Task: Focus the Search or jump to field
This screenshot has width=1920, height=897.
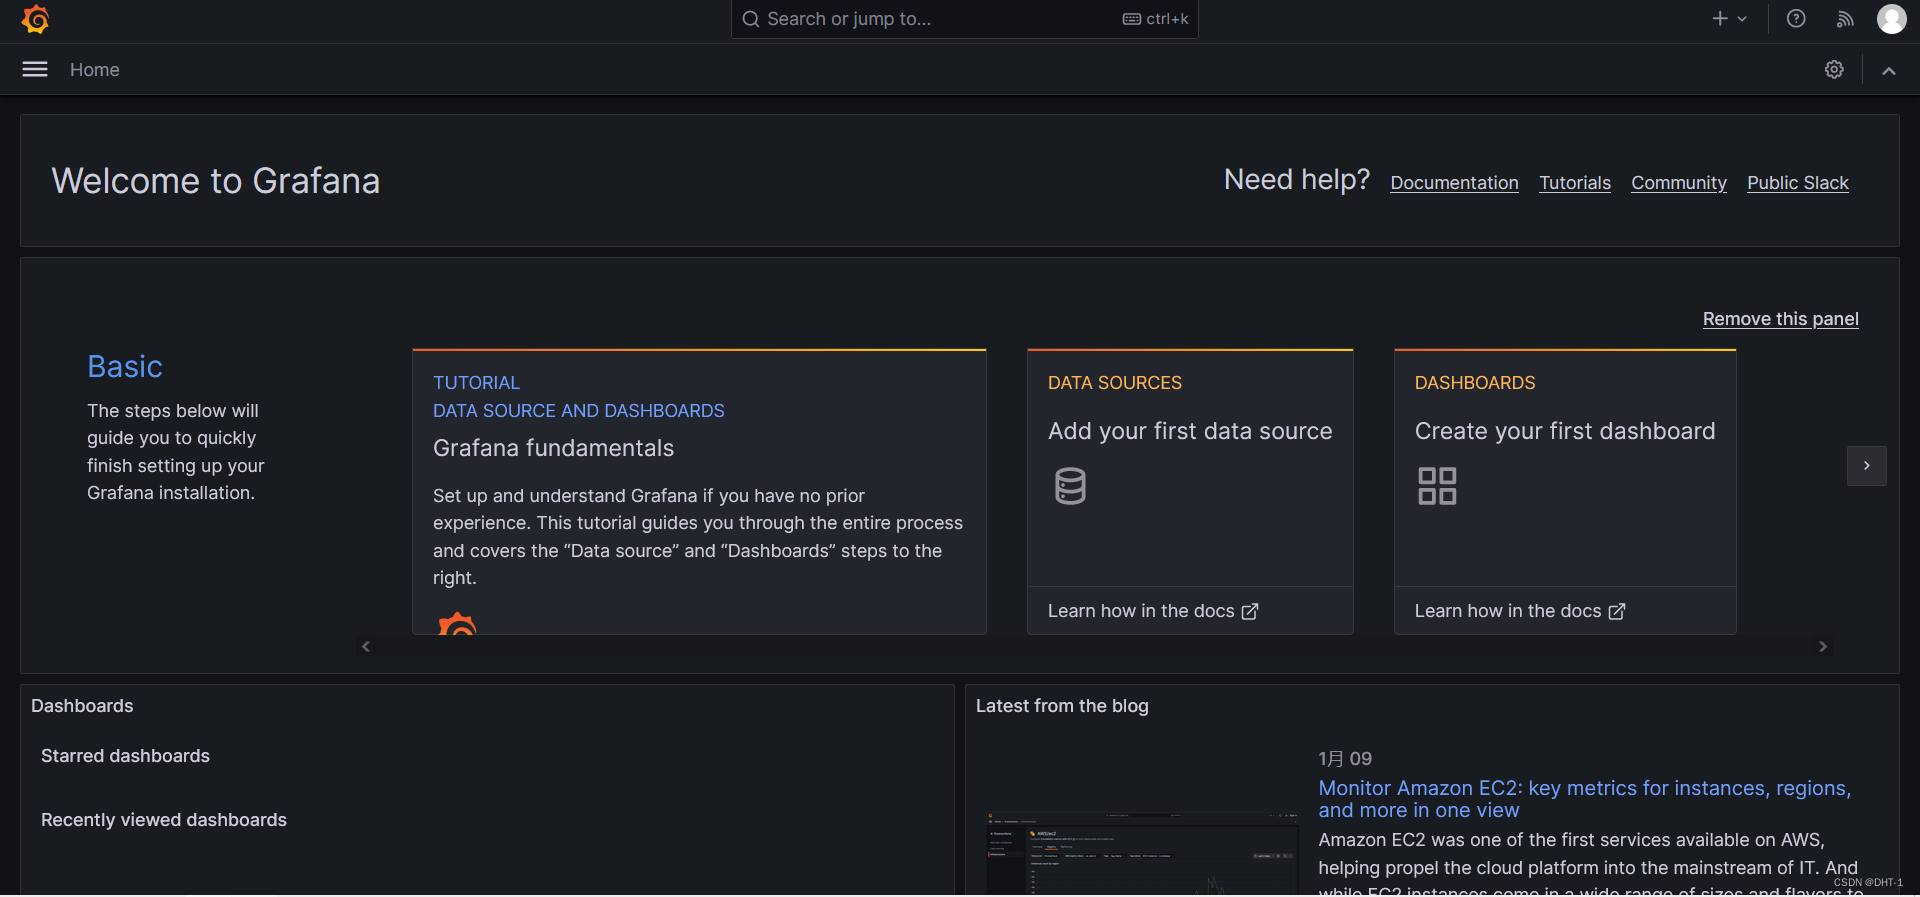Action: [964, 19]
